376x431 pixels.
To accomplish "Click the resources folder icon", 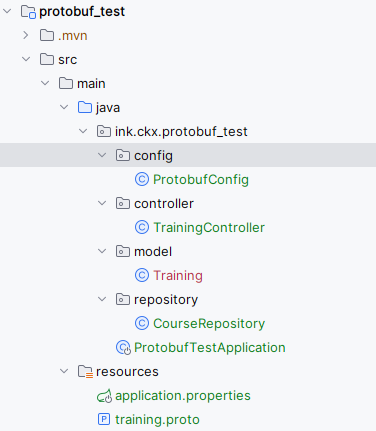I will pyautogui.click(x=85, y=371).
